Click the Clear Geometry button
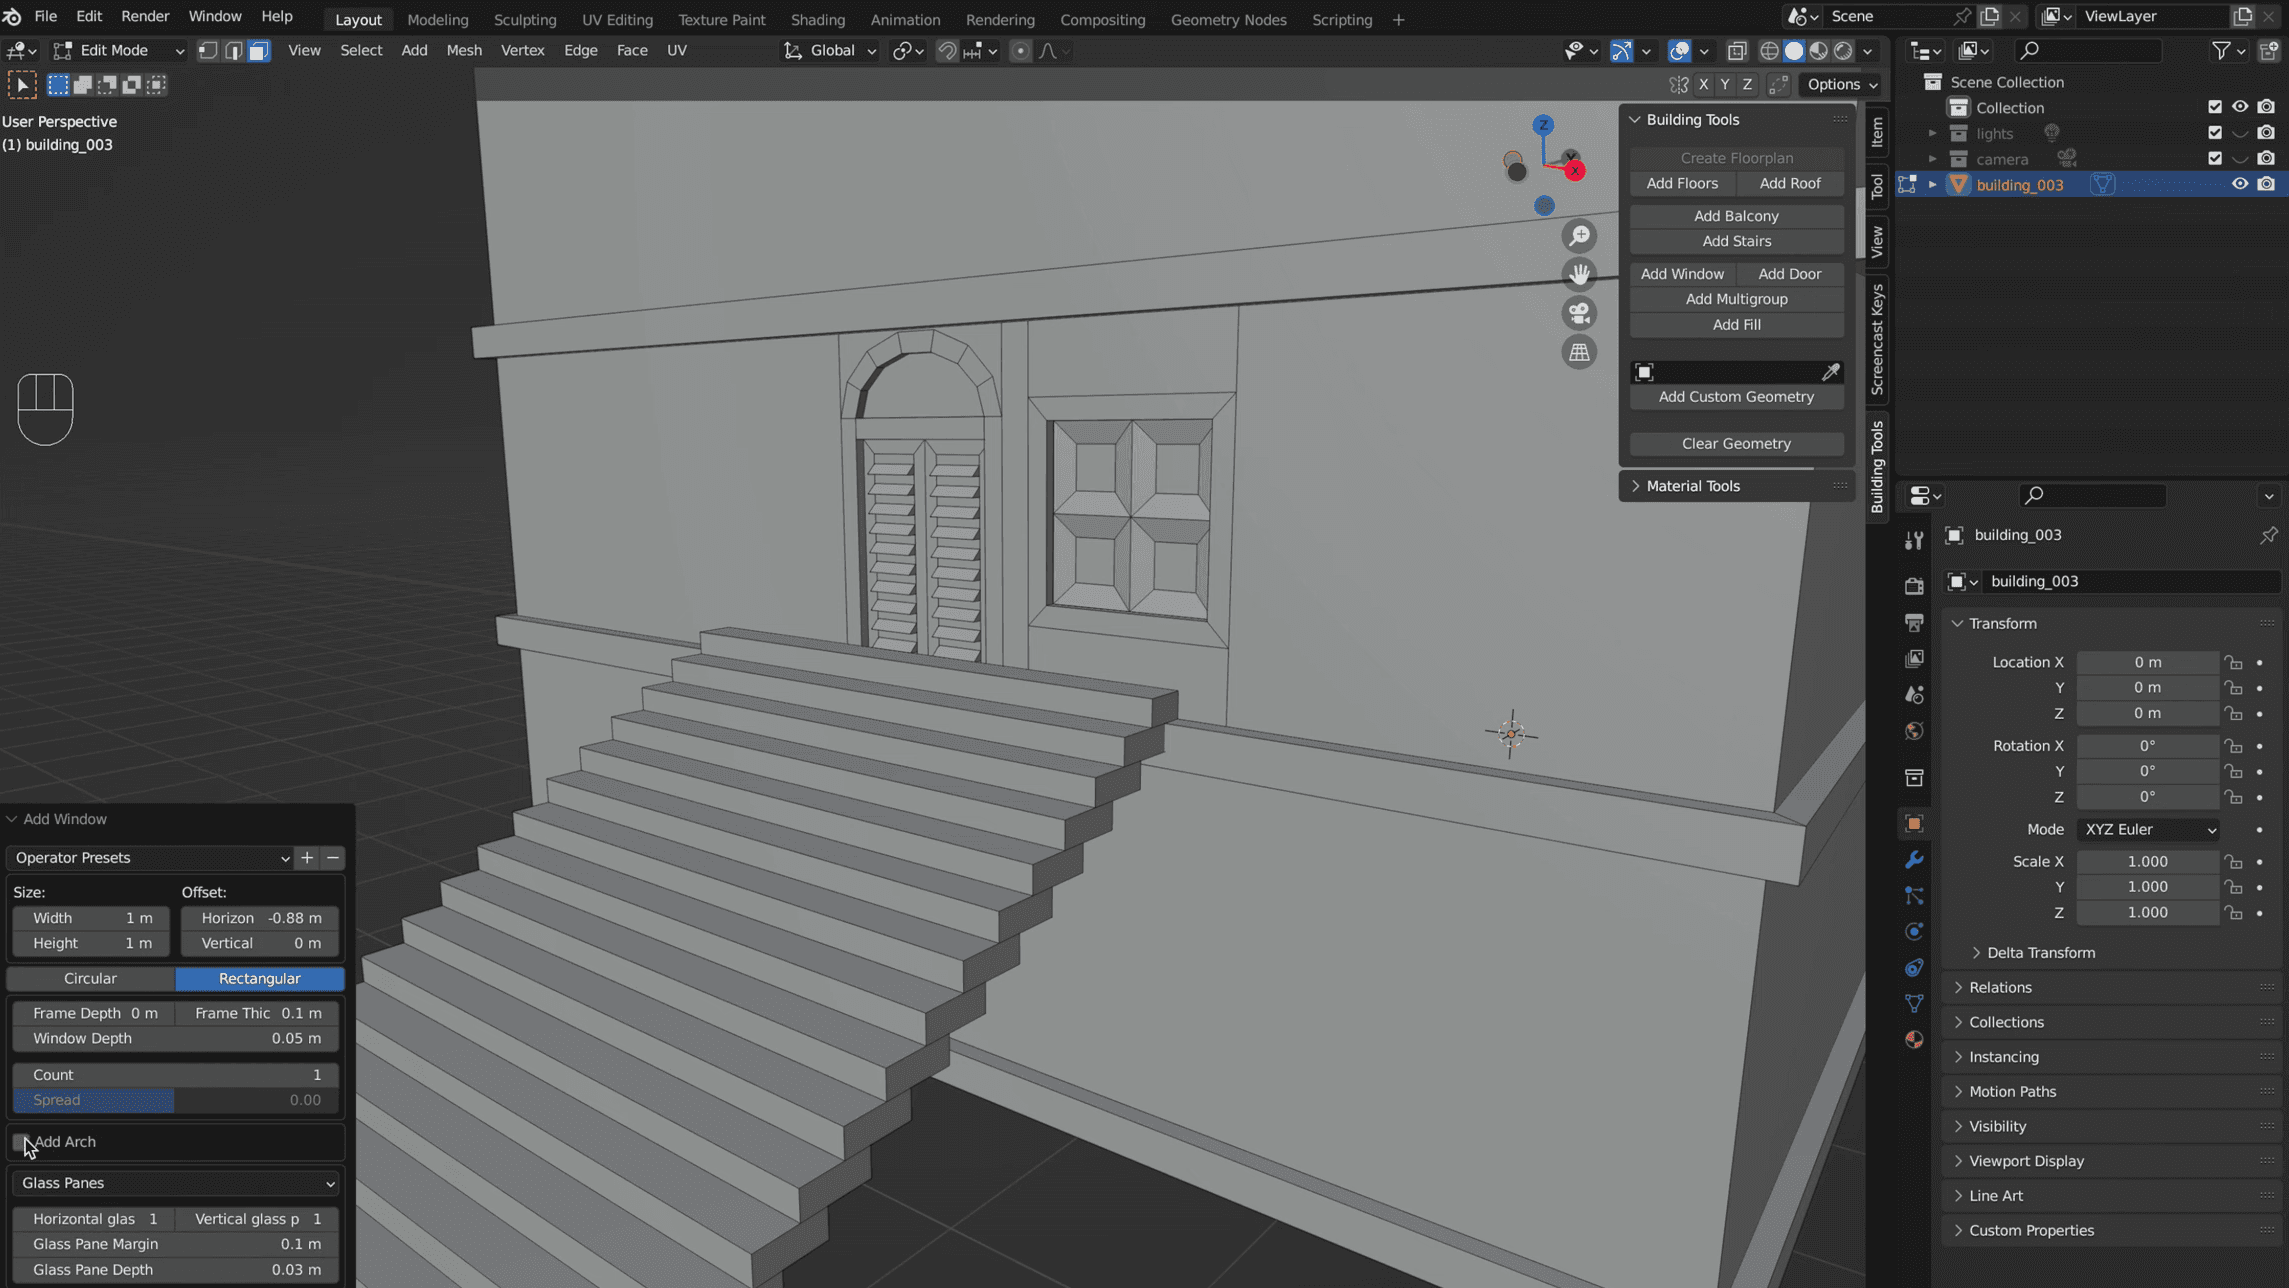Screen dimensions: 2289x1288 tap(1735, 443)
